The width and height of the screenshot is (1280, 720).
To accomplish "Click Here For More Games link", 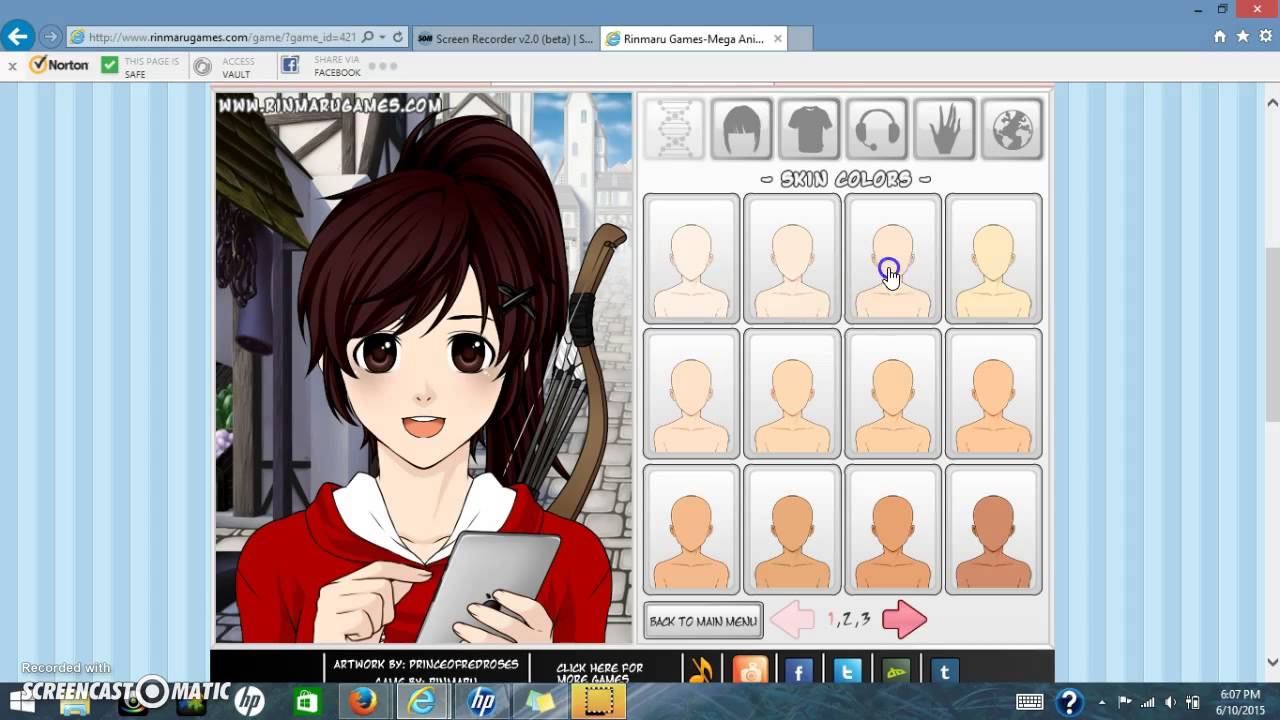I will (599, 673).
